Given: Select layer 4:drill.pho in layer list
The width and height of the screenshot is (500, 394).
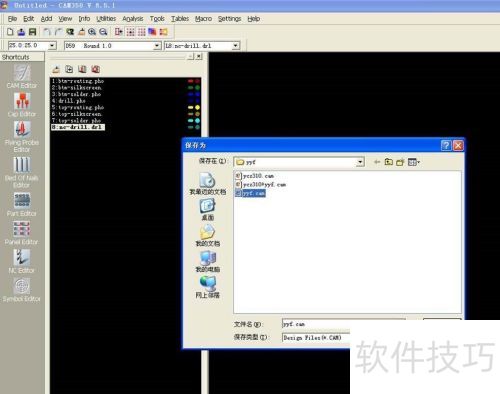Looking at the screenshot, I should pyautogui.click(x=69, y=101).
